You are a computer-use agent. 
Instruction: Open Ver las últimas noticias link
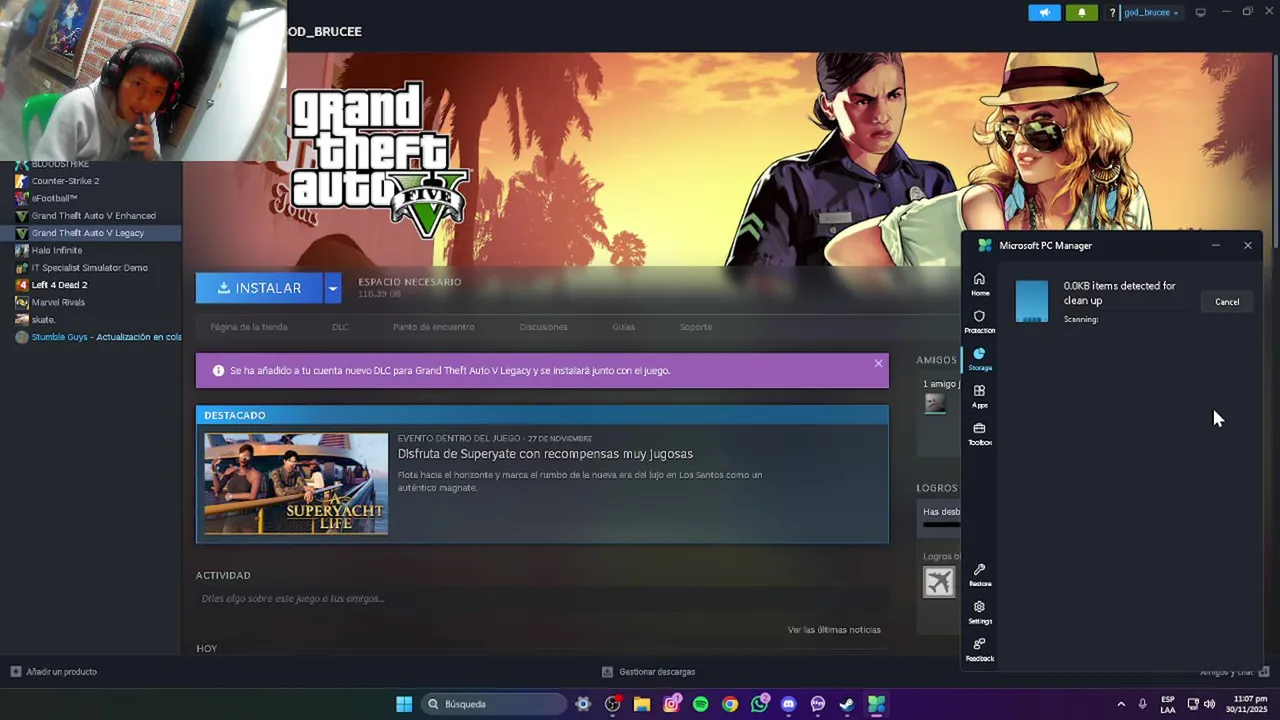click(x=834, y=630)
